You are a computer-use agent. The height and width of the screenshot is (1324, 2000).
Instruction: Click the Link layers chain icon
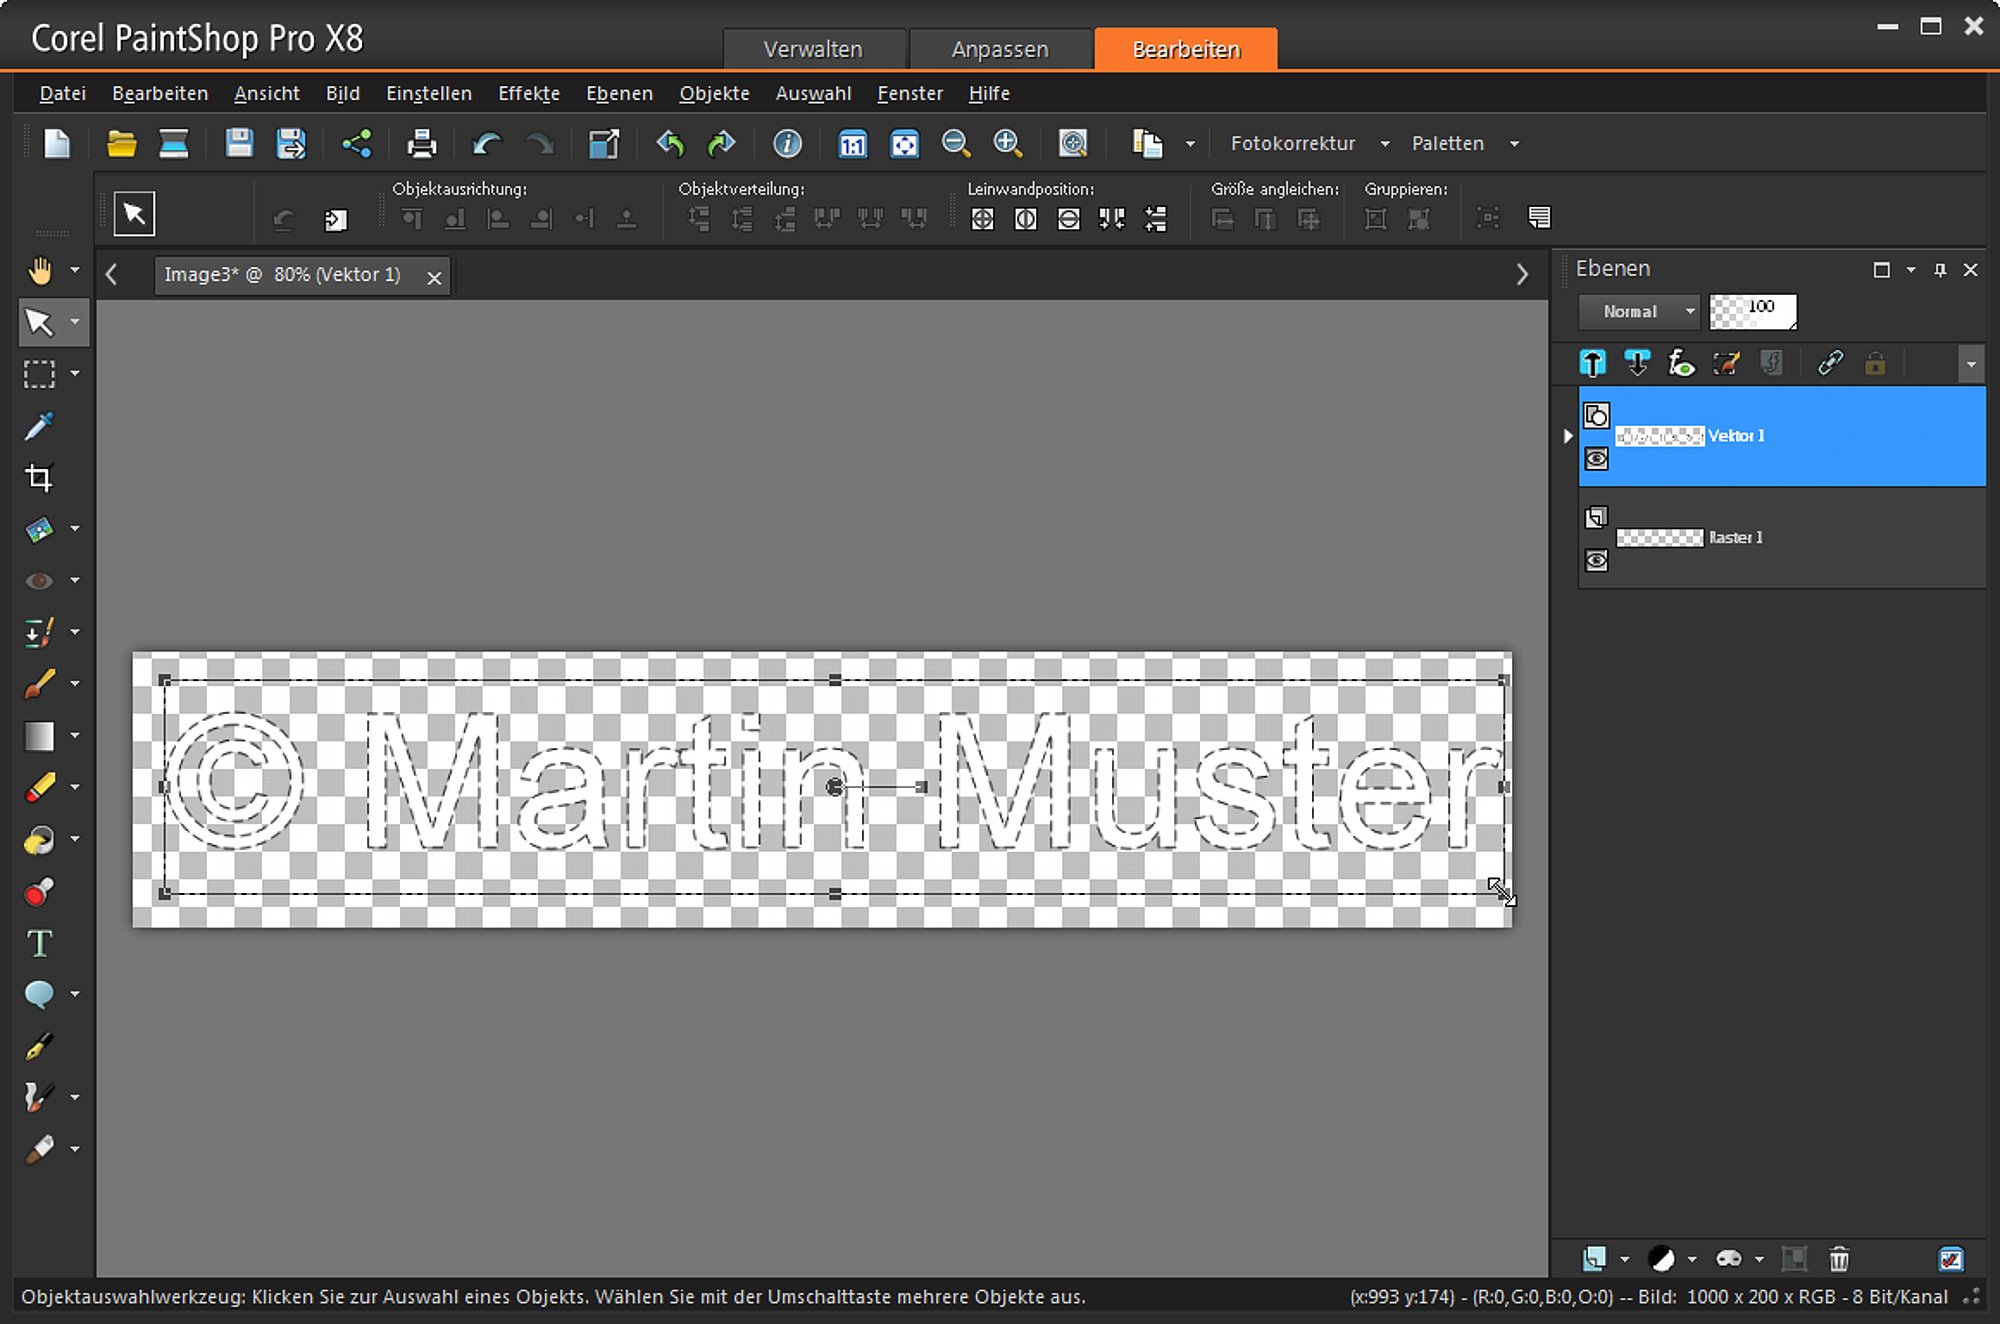(x=1830, y=363)
